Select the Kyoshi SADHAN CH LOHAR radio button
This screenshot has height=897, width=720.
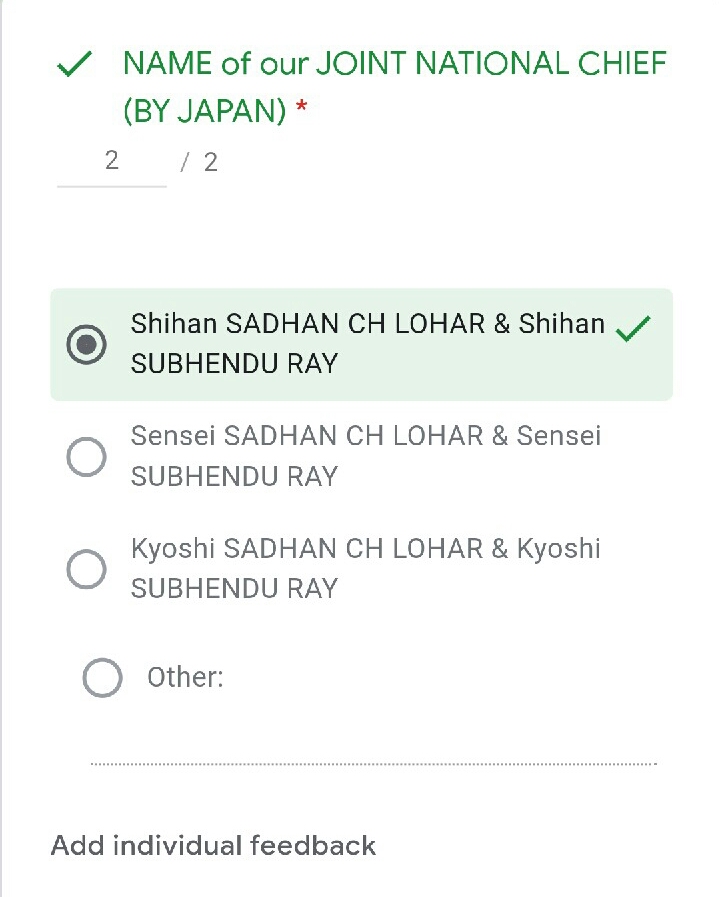coord(87,569)
